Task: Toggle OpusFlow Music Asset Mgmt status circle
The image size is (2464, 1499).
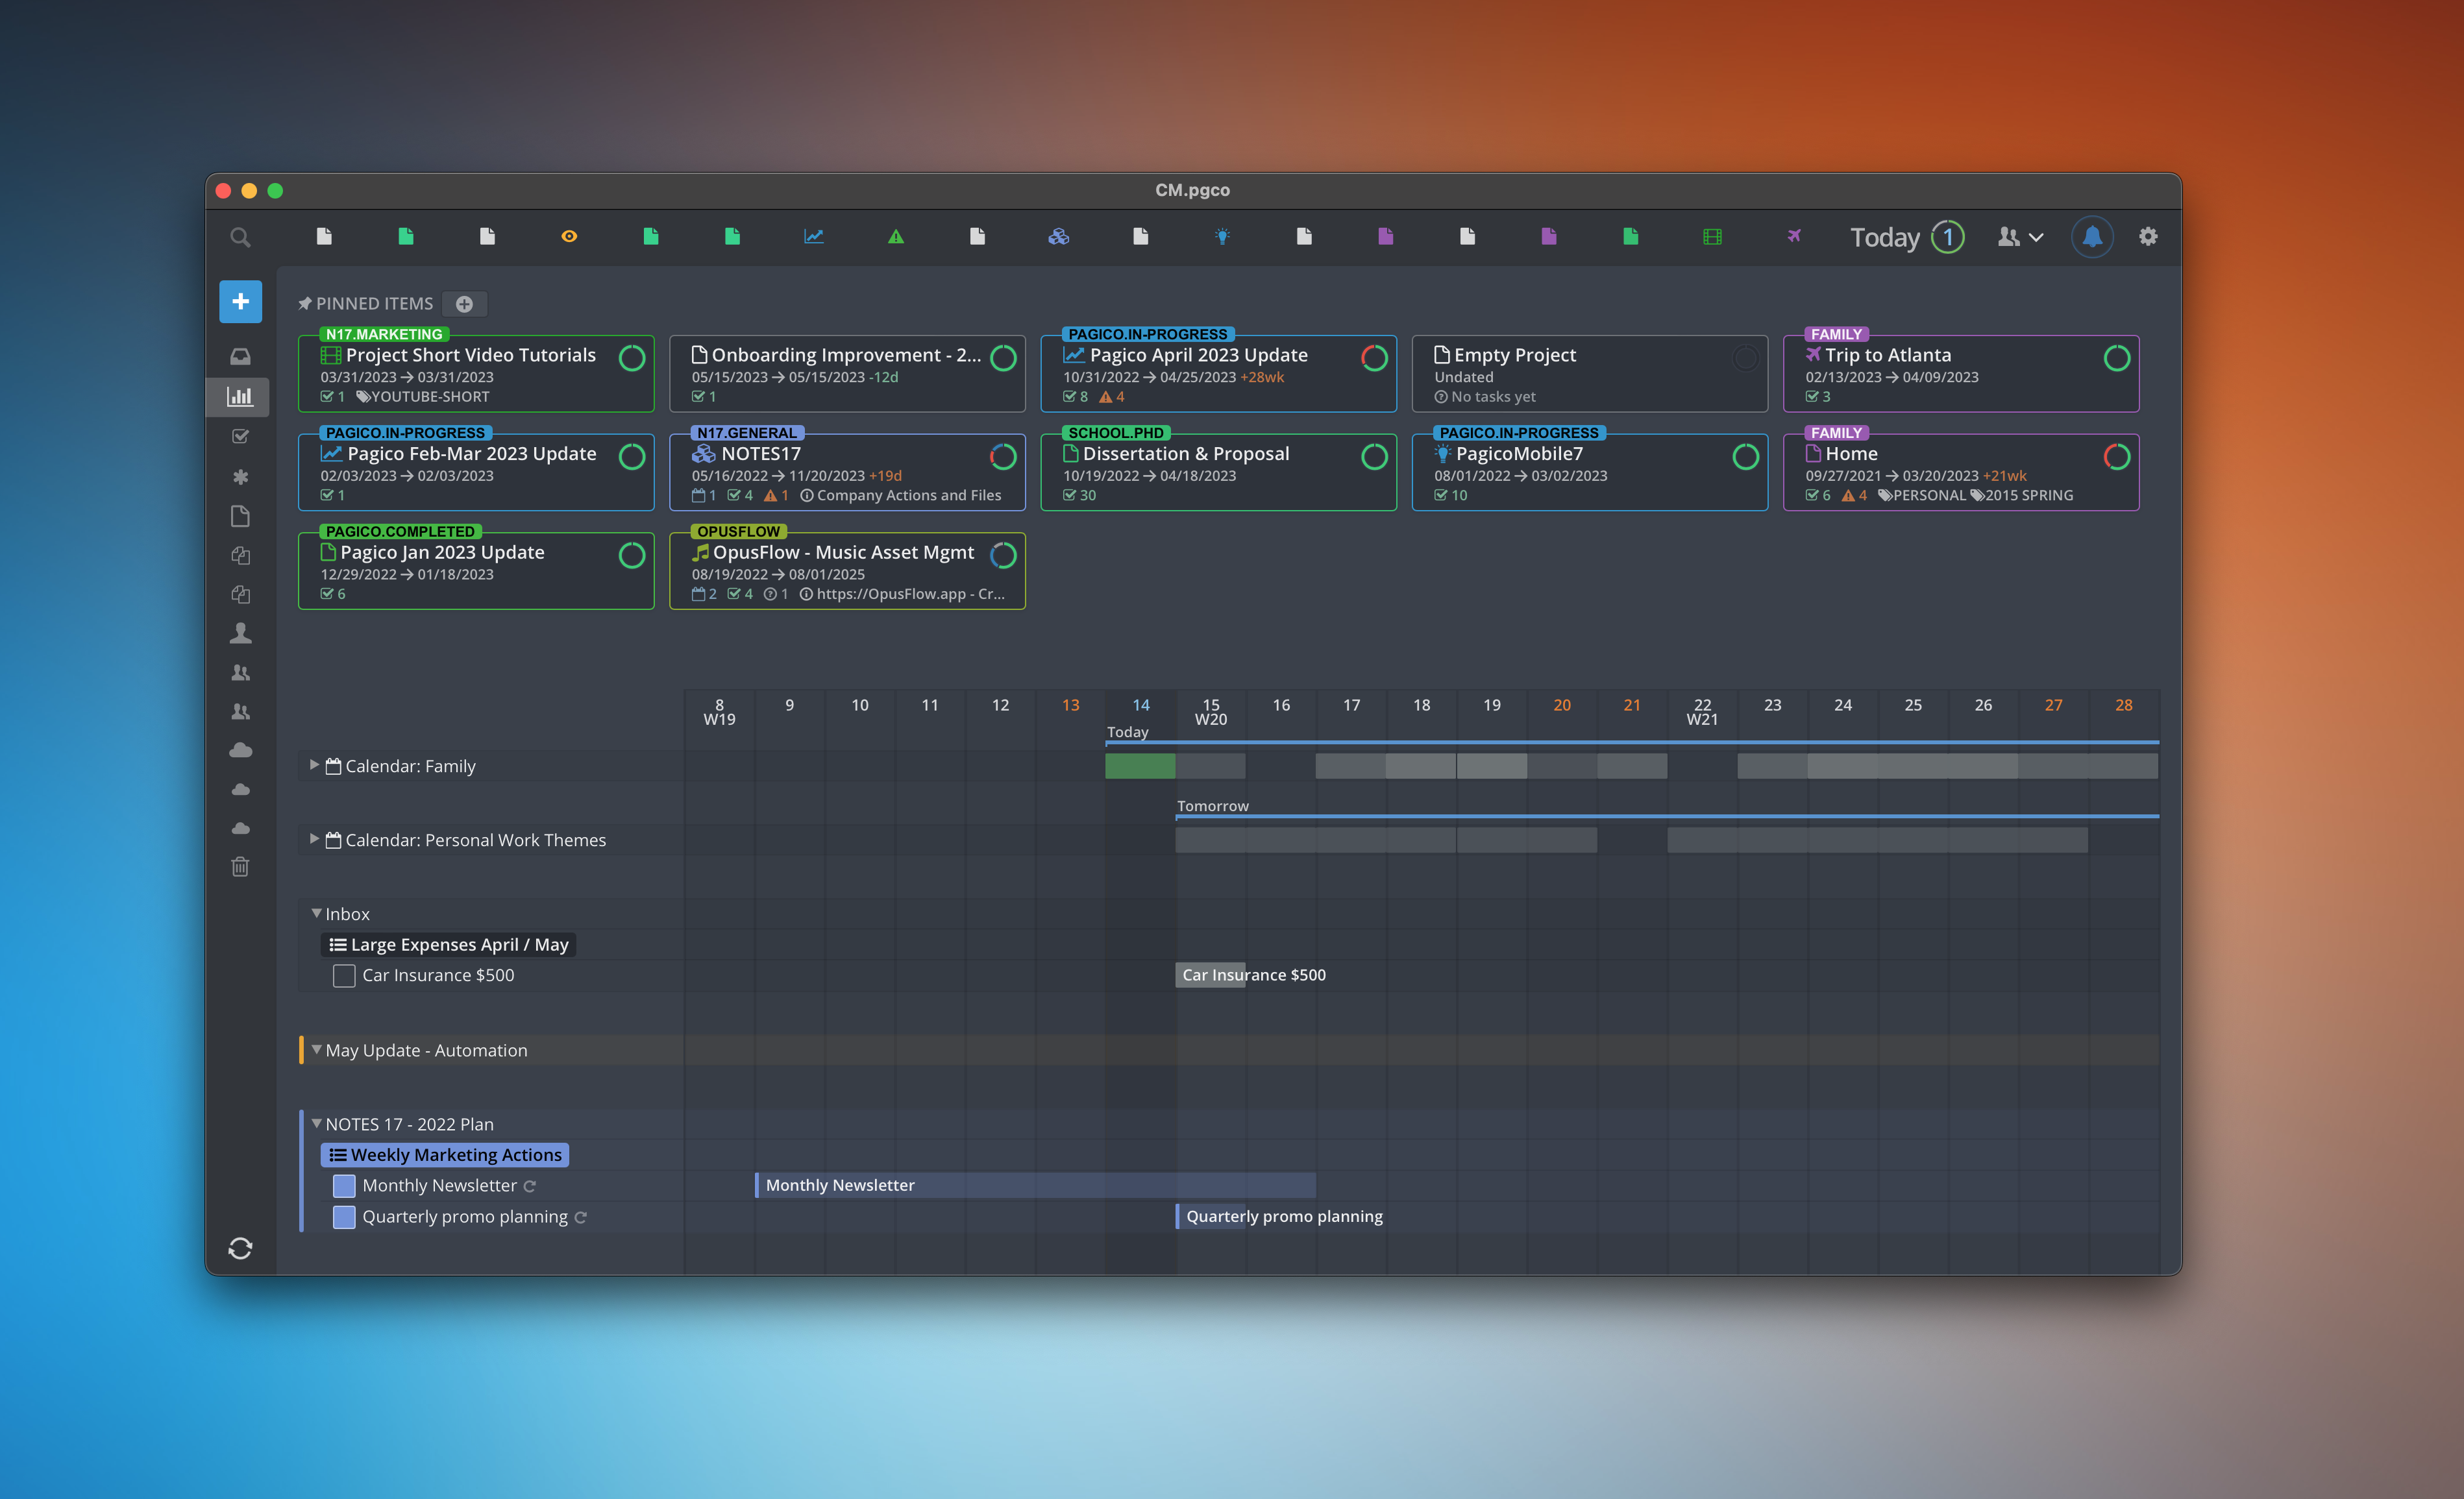Action: point(1003,554)
